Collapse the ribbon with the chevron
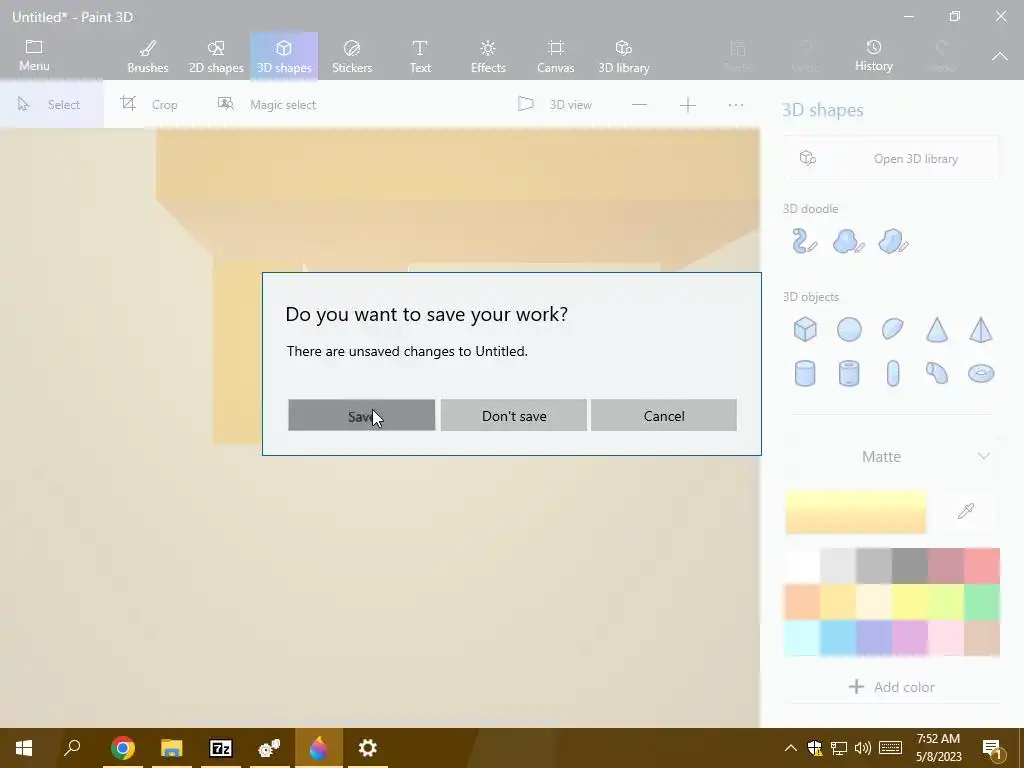1024x768 pixels. [1000, 57]
